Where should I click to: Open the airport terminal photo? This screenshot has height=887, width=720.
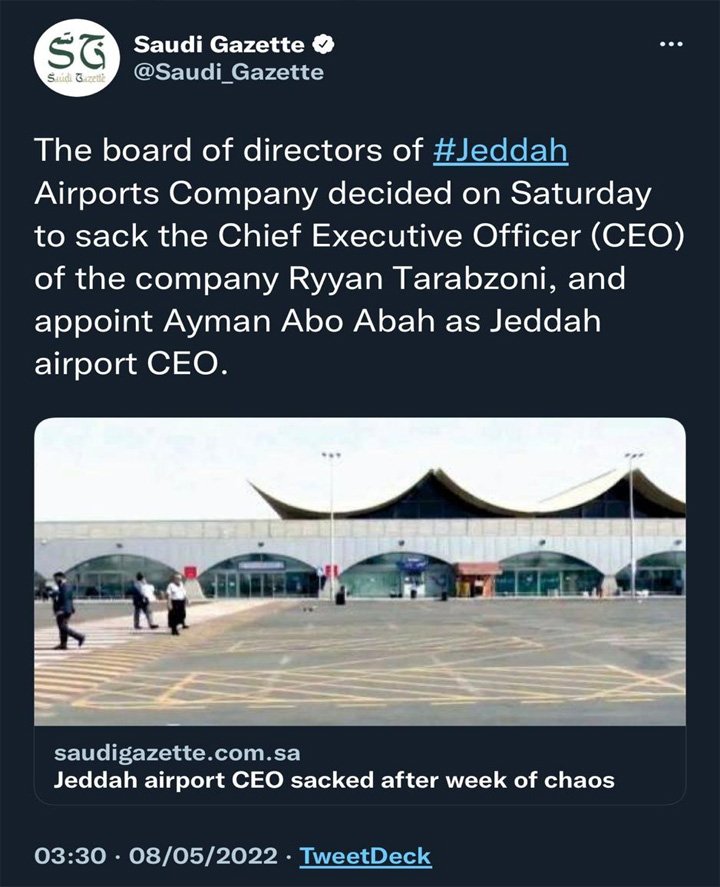click(x=360, y=570)
